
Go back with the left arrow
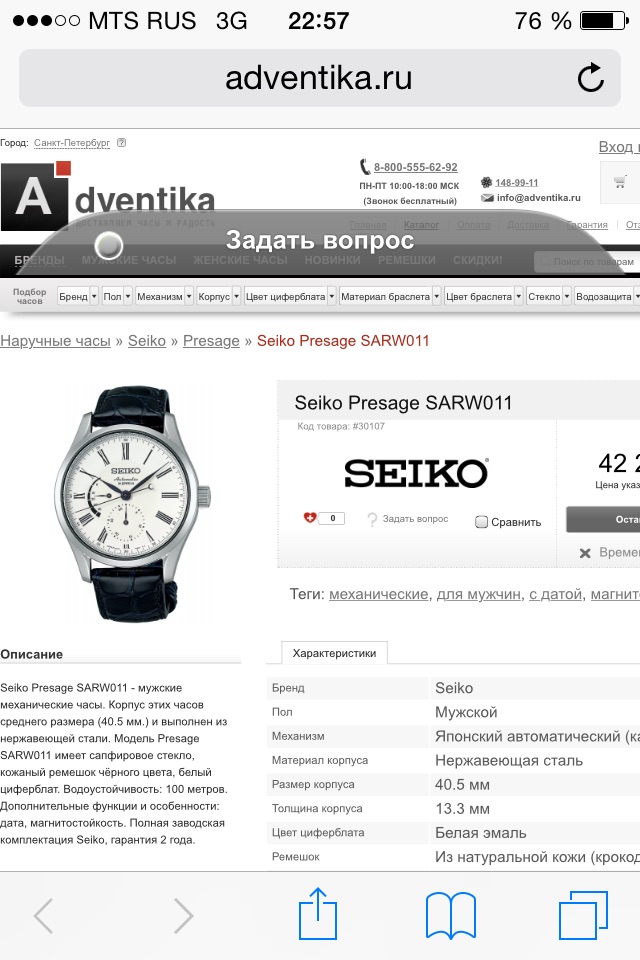[43, 916]
